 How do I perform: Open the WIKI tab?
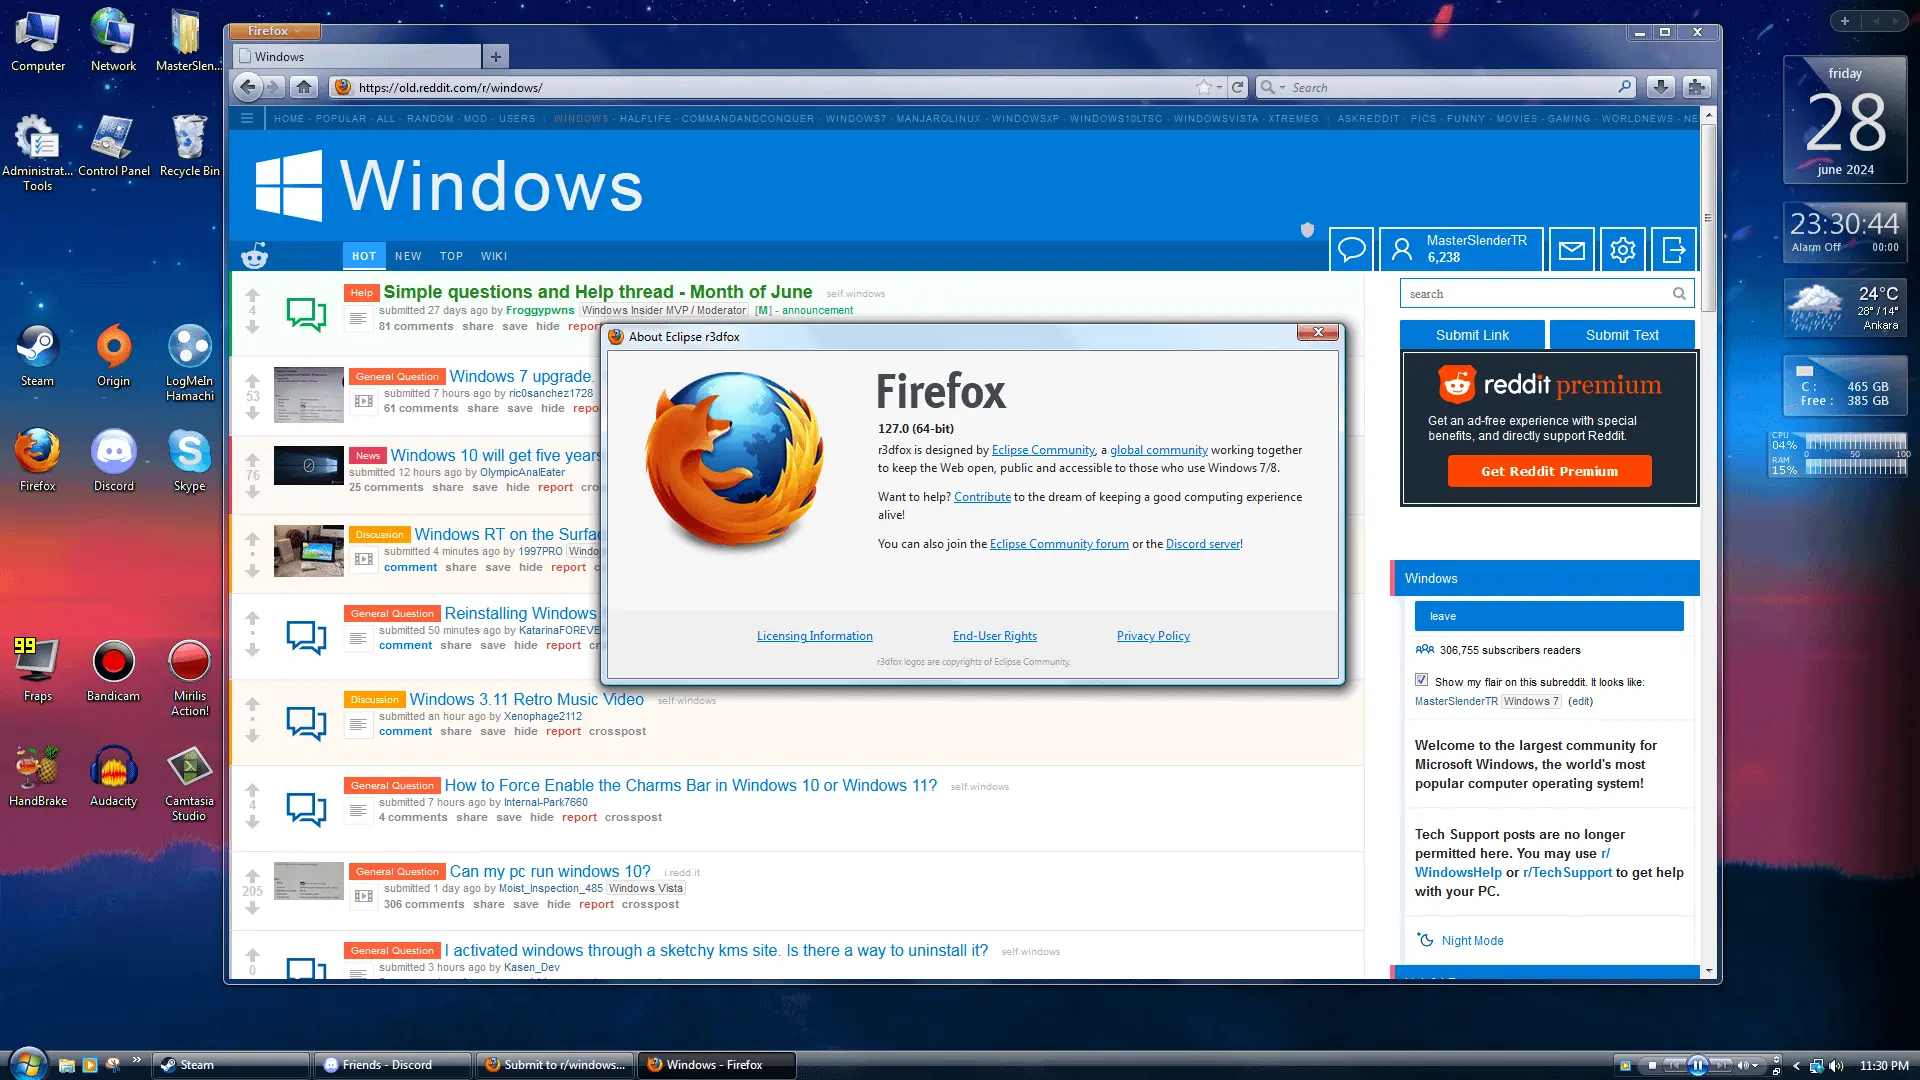click(x=494, y=256)
